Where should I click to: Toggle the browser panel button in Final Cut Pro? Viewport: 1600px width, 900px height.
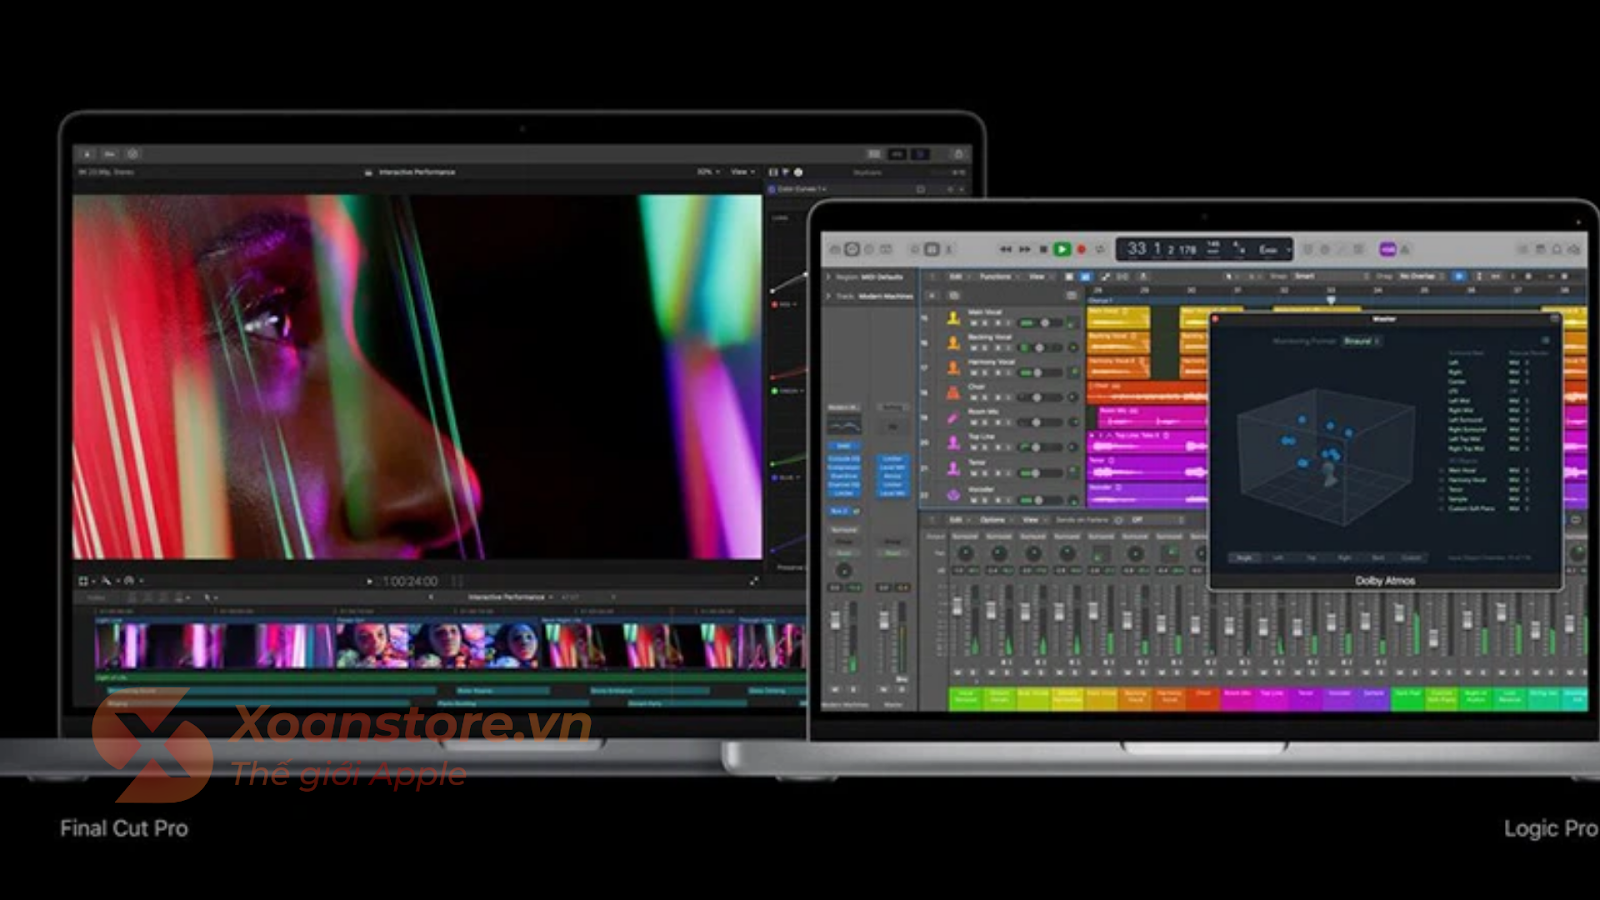tap(874, 154)
